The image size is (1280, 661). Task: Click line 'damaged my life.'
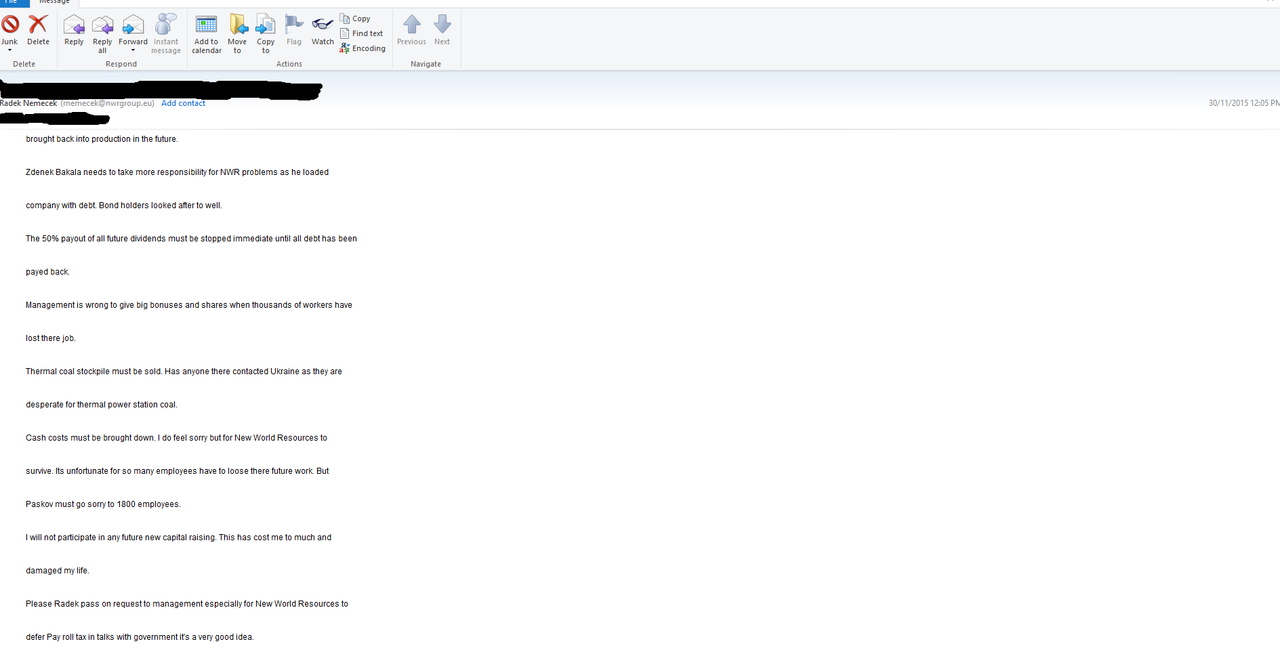tap(57, 571)
